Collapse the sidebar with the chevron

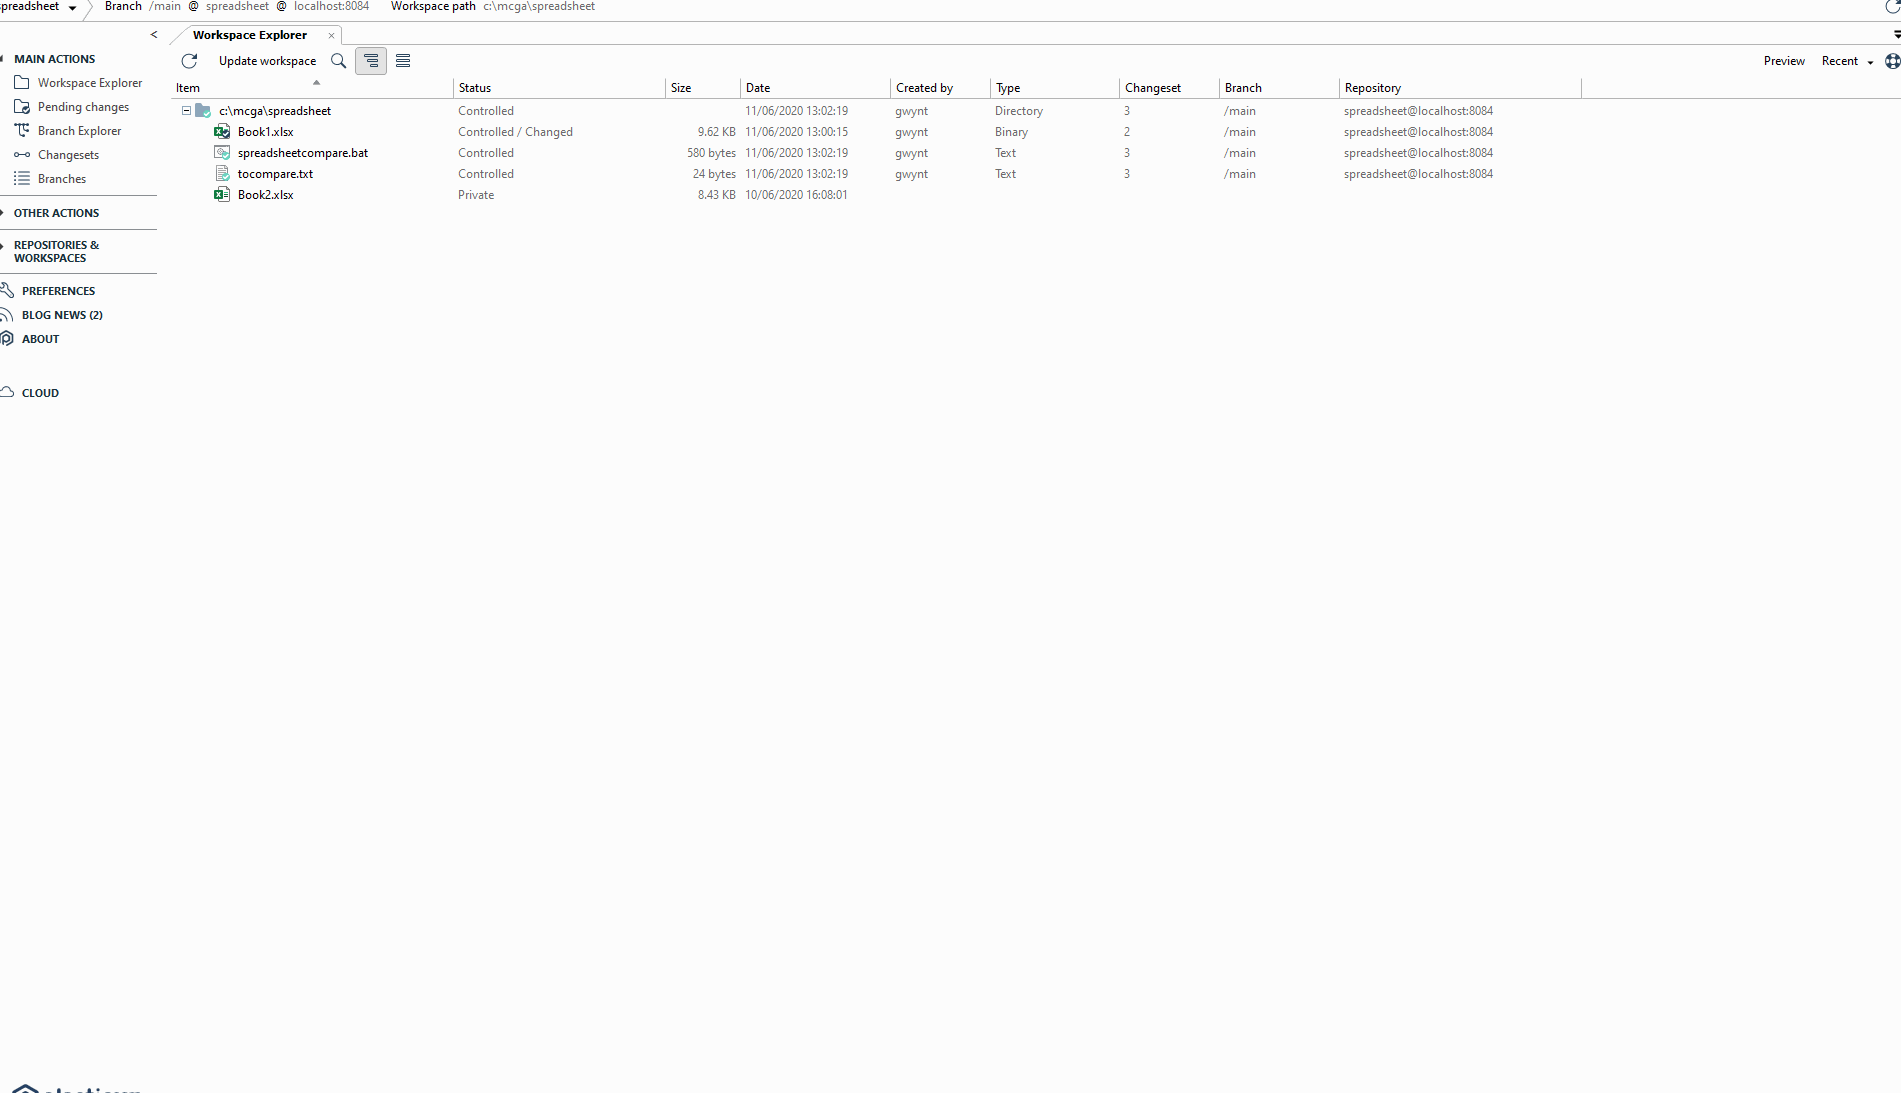tap(154, 35)
